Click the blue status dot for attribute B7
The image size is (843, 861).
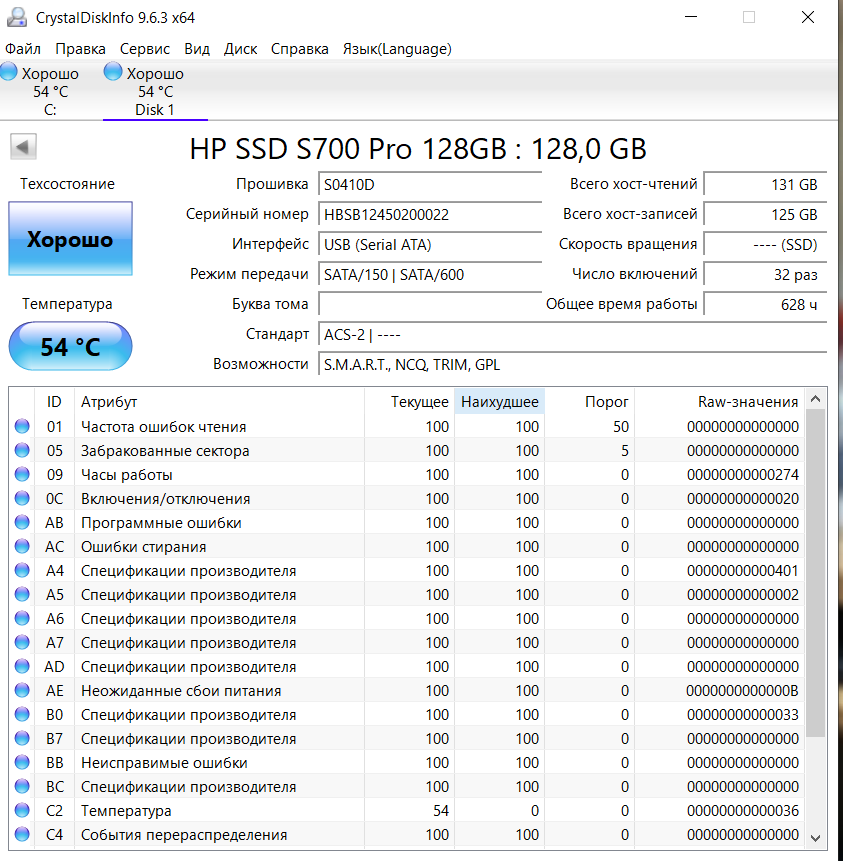(22, 739)
